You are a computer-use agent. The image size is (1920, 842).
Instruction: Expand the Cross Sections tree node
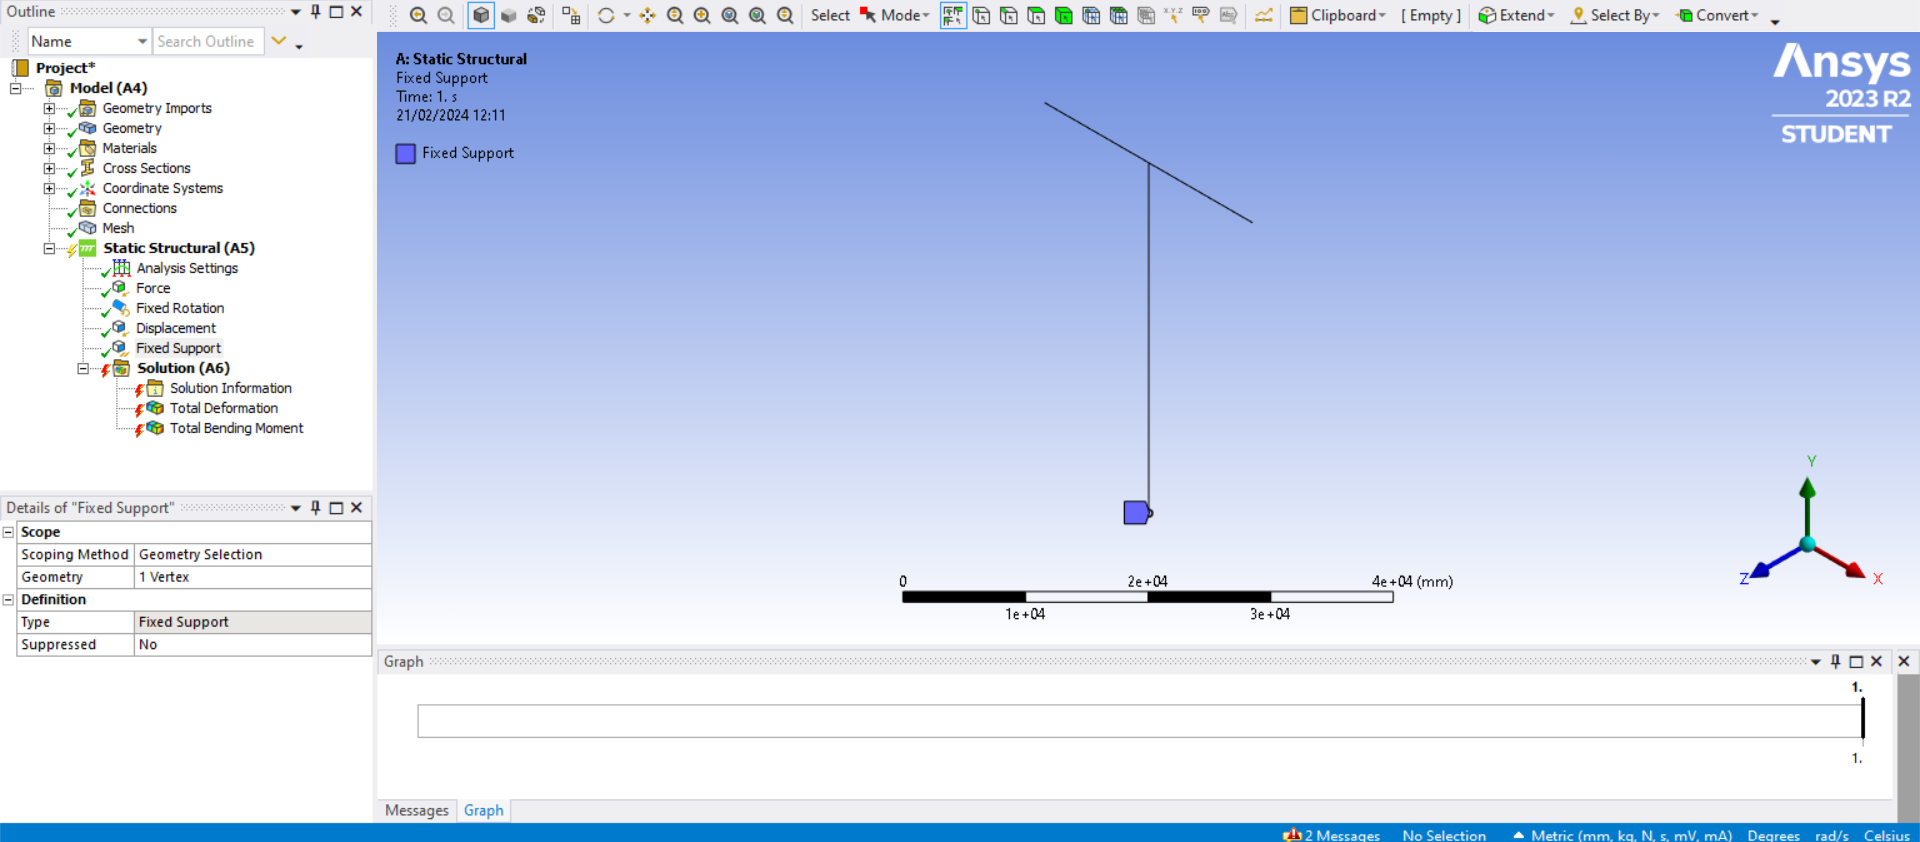pos(49,168)
